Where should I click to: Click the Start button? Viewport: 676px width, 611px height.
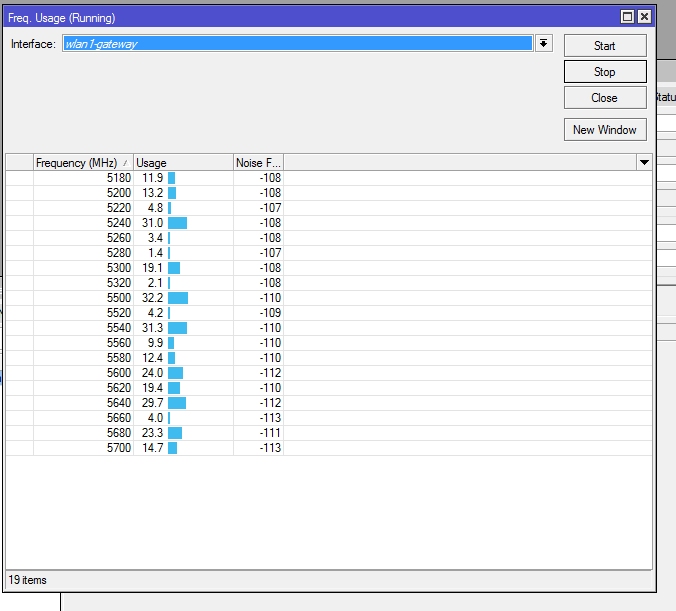pos(605,46)
